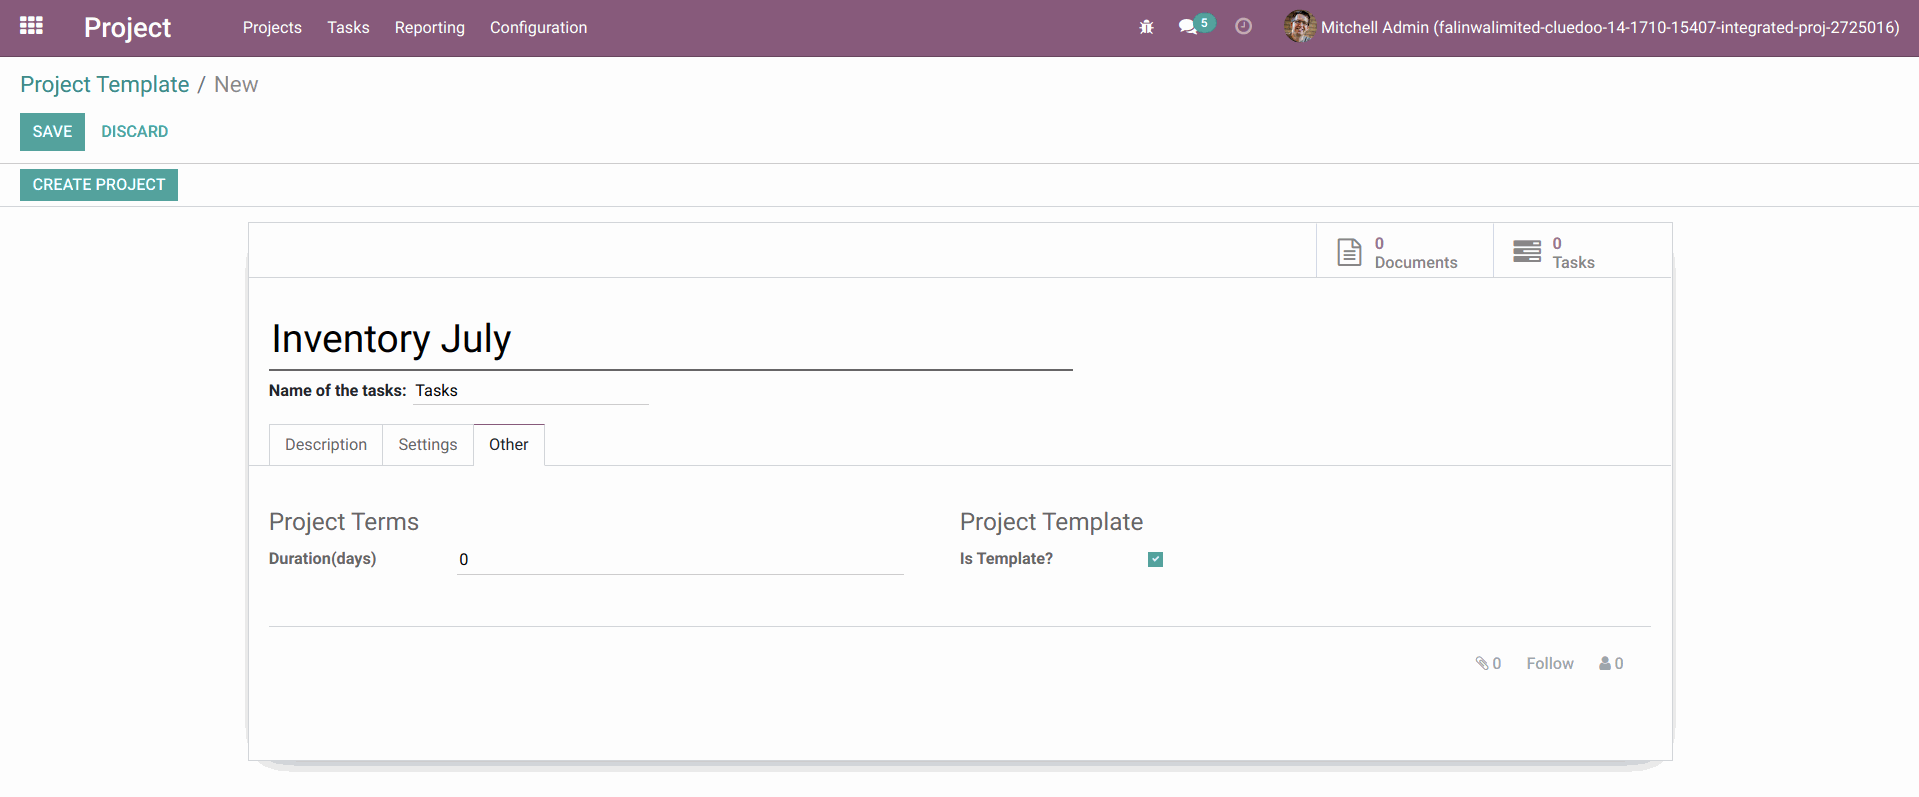
Task: Click the Duration(days) input field
Action: (x=680, y=560)
